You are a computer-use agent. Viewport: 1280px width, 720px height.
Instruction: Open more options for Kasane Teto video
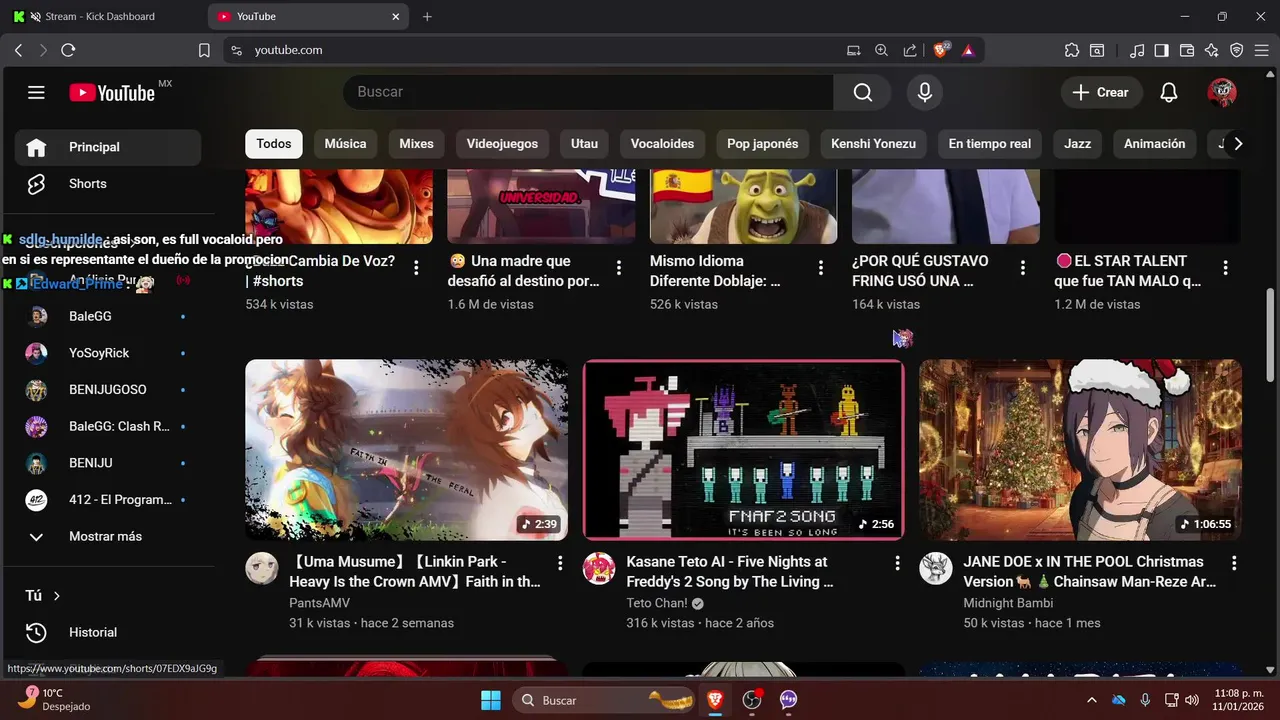[897, 563]
